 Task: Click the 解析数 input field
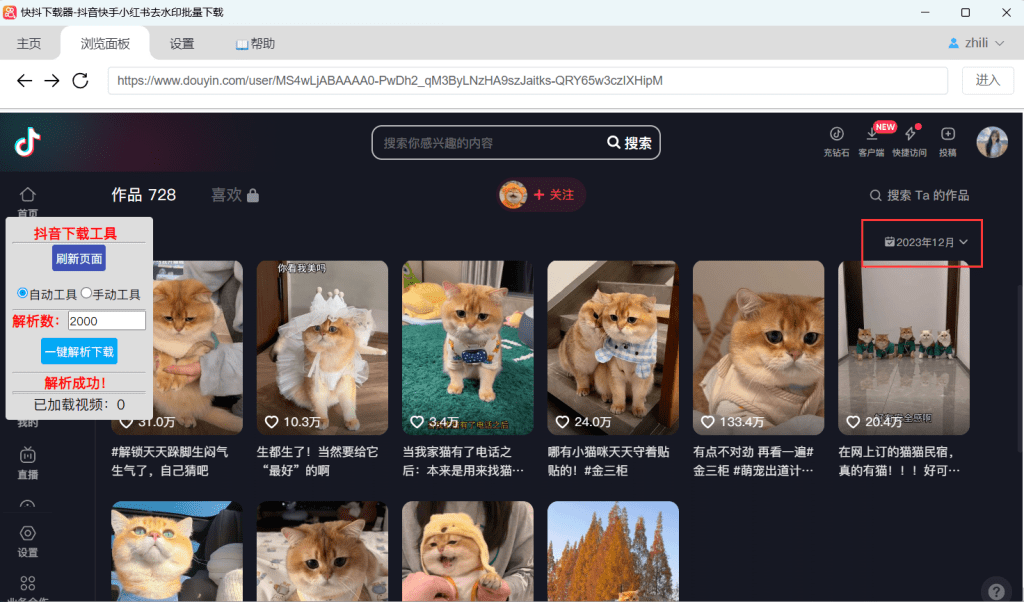tap(107, 321)
